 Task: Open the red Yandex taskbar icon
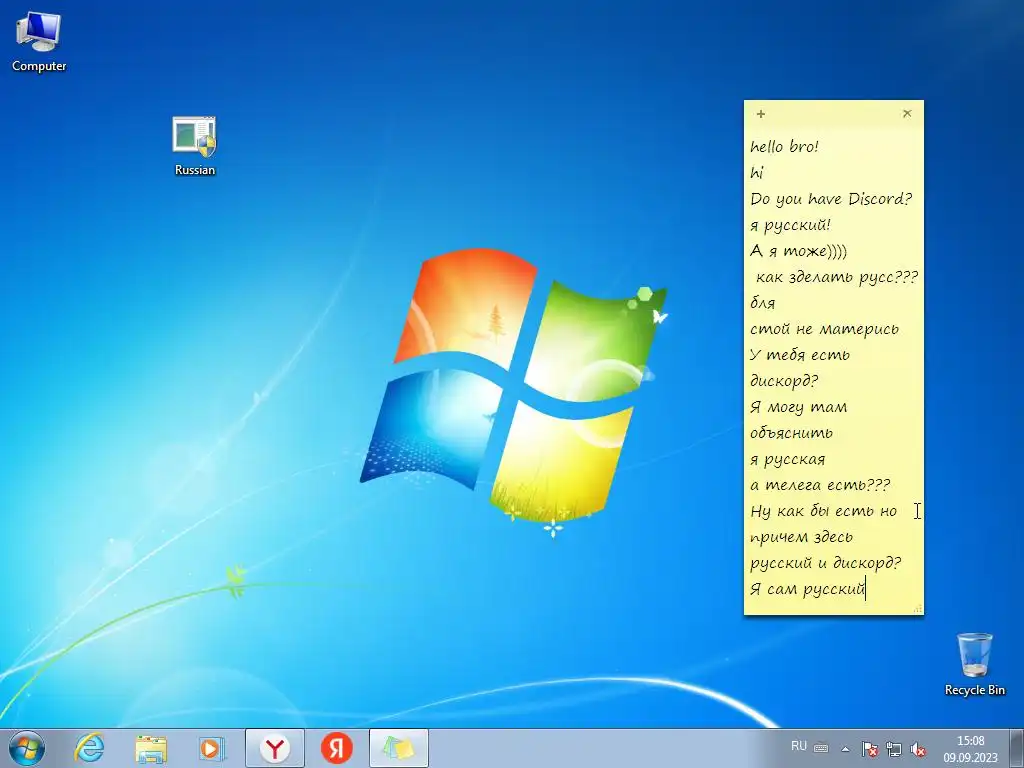point(336,748)
